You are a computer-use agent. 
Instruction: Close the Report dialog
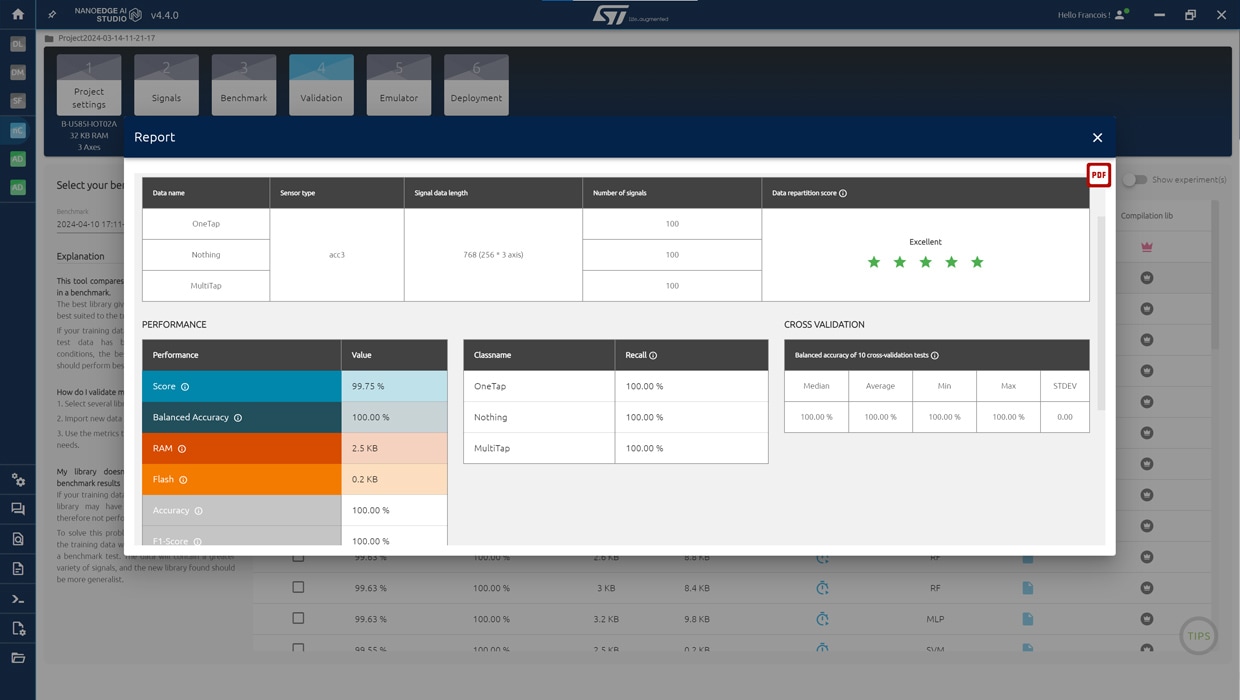pos(1097,138)
